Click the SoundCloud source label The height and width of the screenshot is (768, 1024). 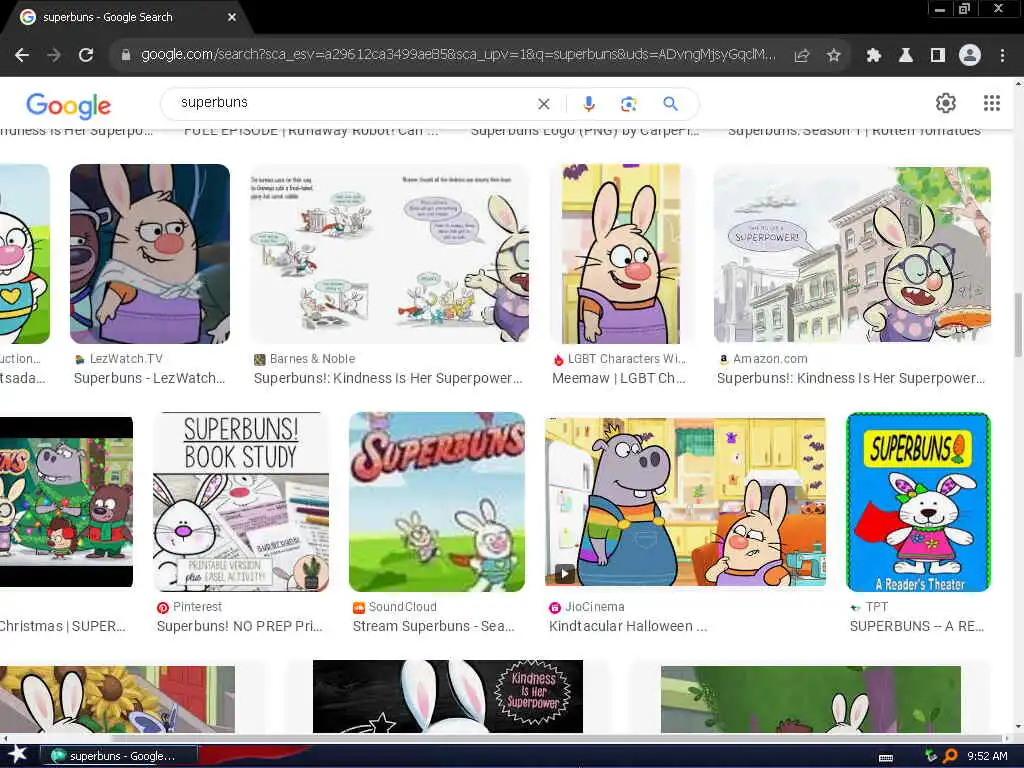[402, 607]
